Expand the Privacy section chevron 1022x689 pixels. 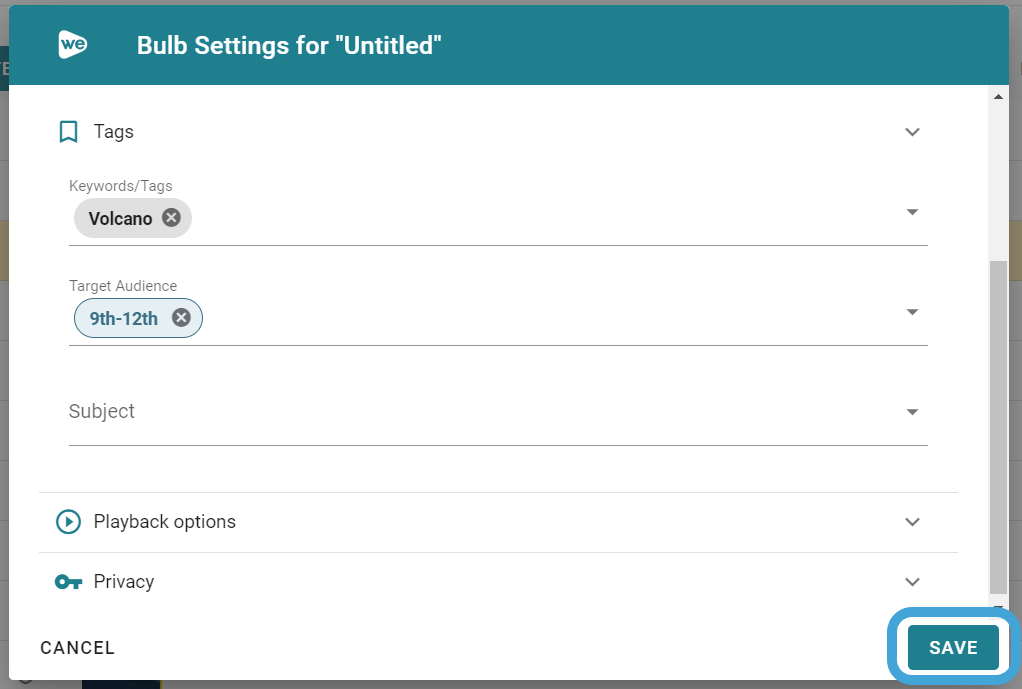pyautogui.click(x=912, y=581)
